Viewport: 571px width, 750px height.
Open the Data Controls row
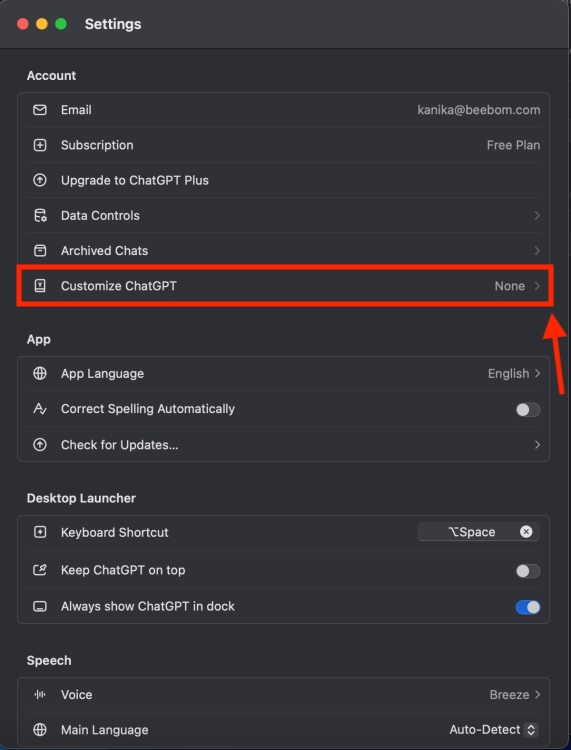tap(283, 215)
